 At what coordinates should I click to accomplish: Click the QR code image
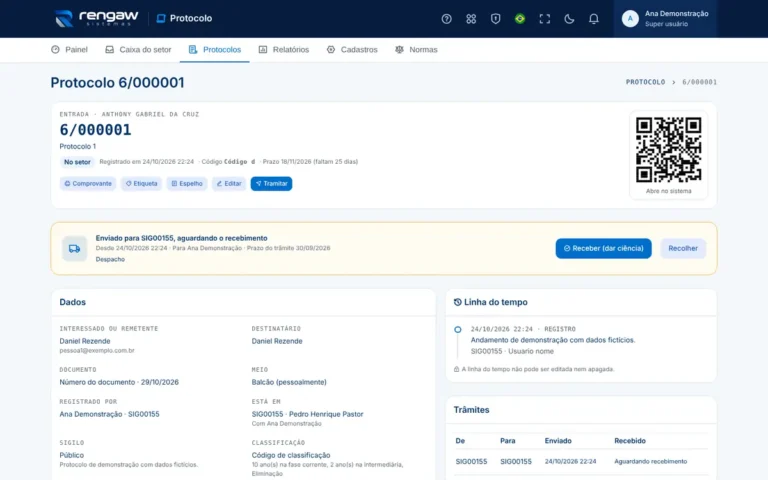(x=668, y=149)
